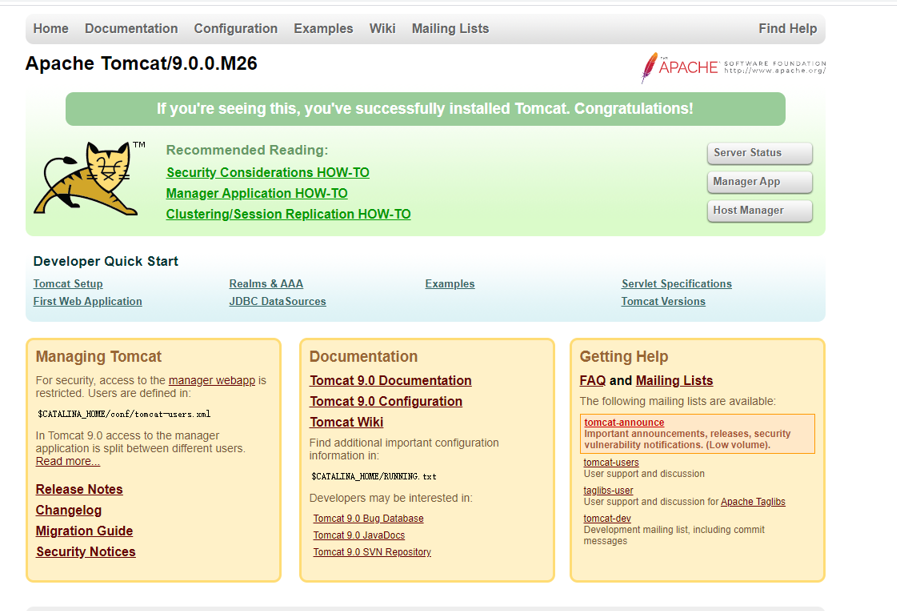Open the Manager App button
This screenshot has width=897, height=611.
pyautogui.click(x=760, y=181)
